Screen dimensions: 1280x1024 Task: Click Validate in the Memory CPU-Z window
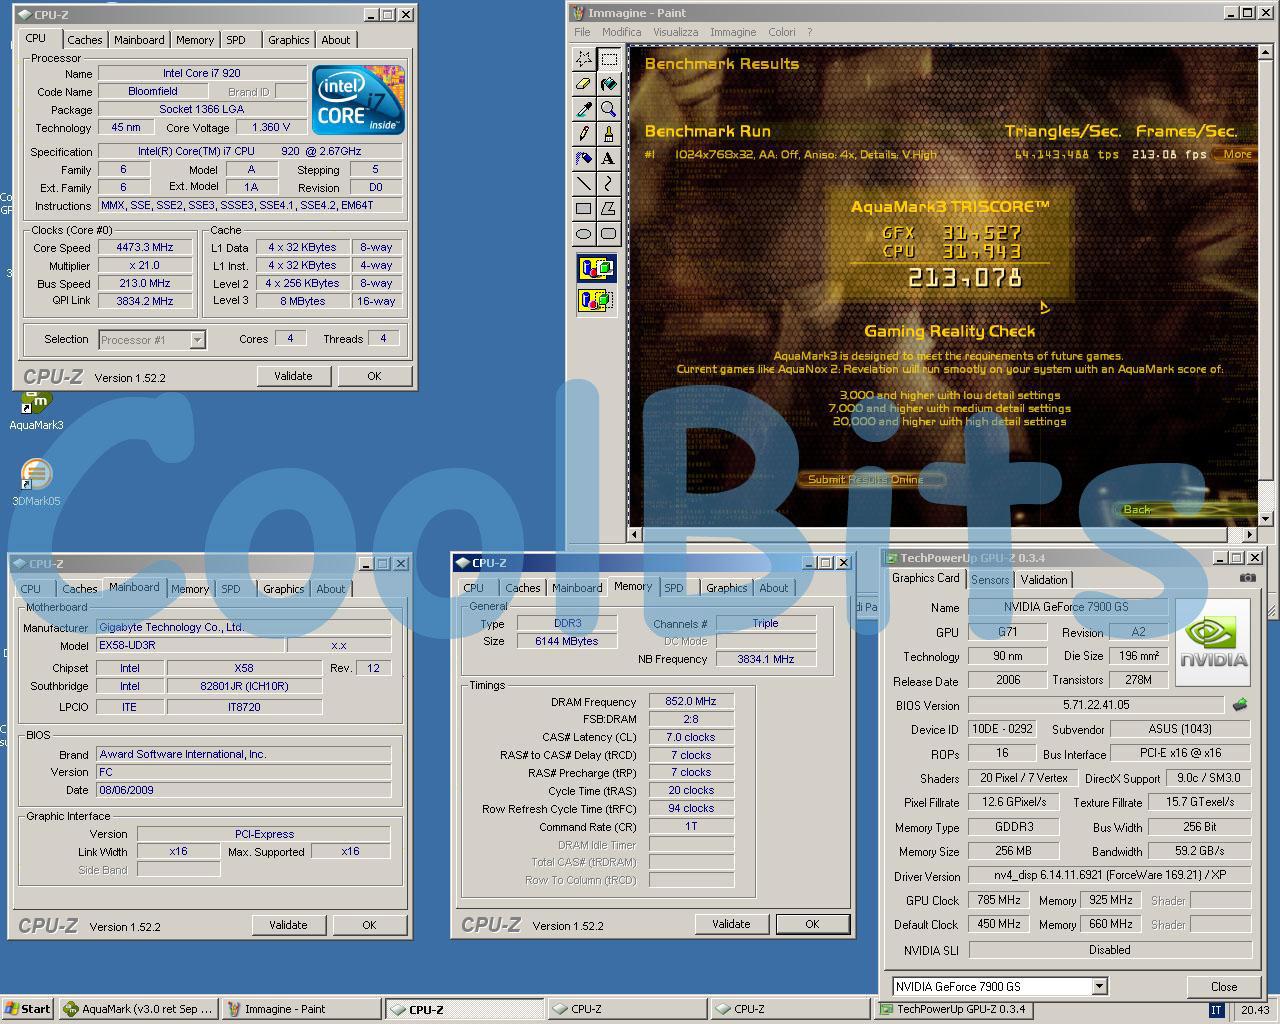(x=731, y=924)
